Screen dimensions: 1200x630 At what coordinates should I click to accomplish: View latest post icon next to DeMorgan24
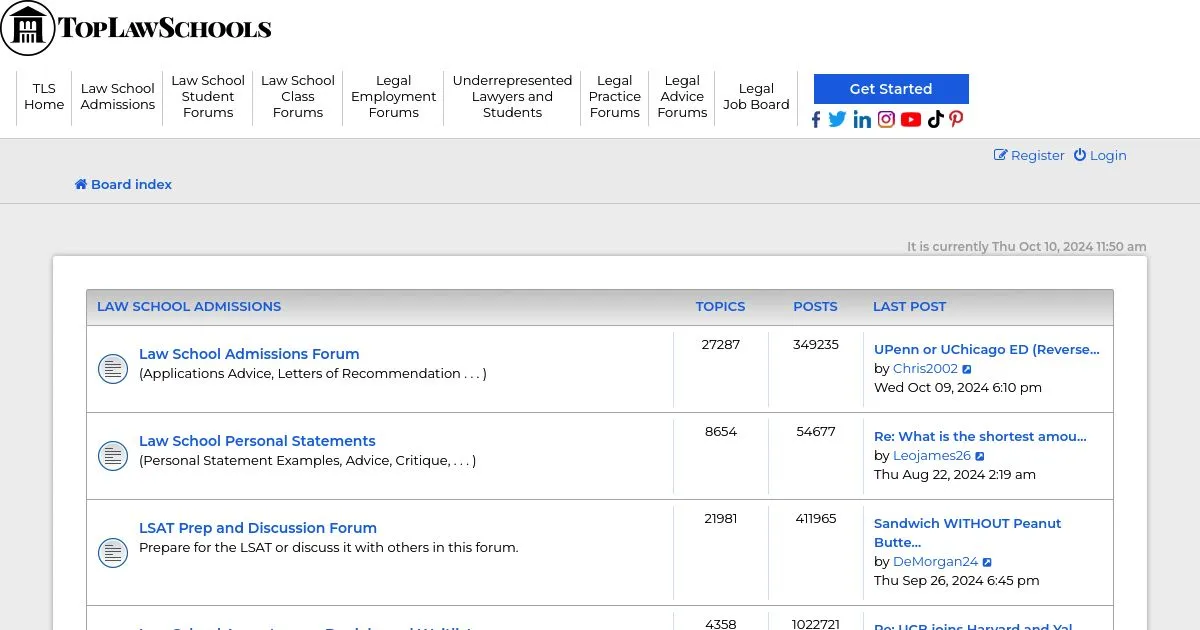988,562
